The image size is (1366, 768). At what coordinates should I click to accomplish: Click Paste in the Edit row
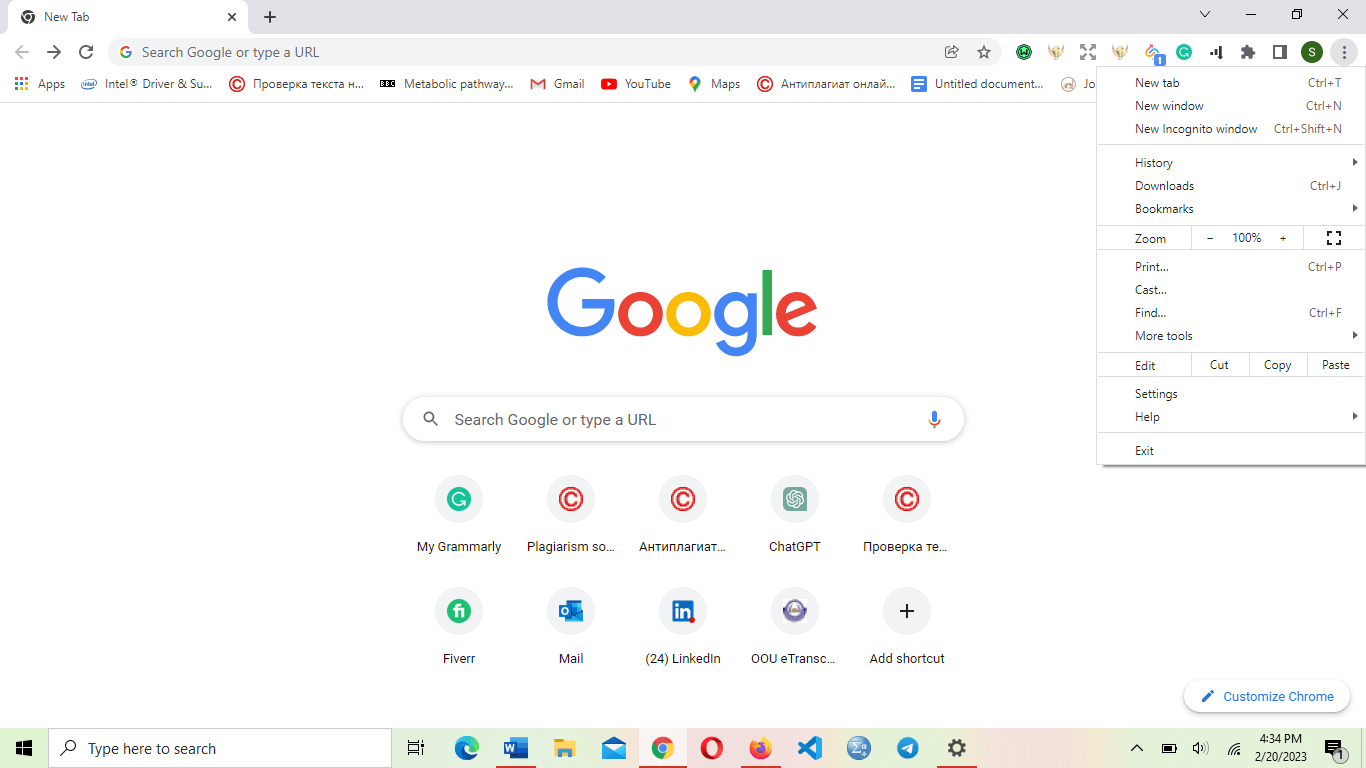pos(1335,365)
